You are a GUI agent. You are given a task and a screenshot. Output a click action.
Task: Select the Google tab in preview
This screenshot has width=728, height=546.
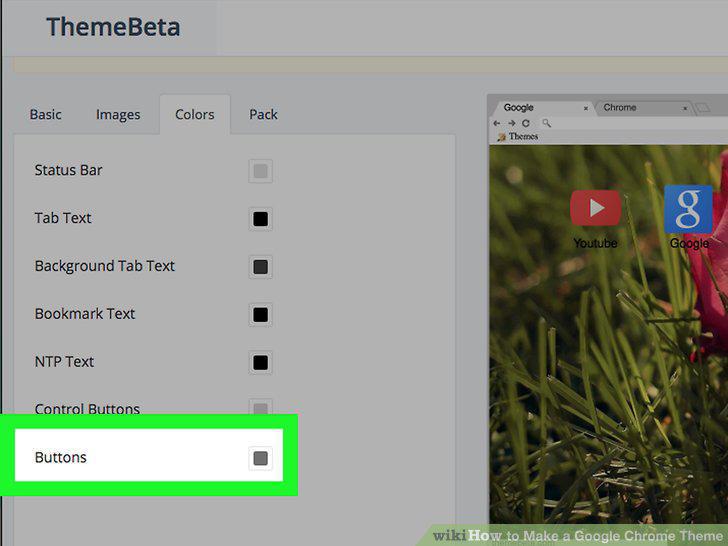541,107
